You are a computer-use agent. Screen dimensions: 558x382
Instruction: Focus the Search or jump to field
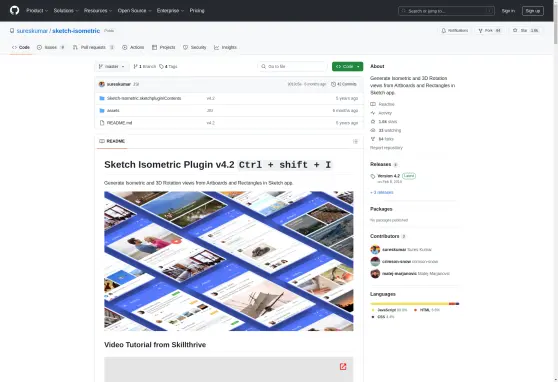tap(446, 11)
